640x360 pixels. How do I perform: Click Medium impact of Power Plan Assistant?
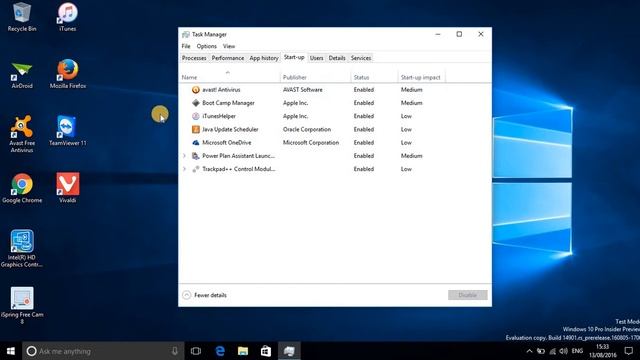(411, 156)
